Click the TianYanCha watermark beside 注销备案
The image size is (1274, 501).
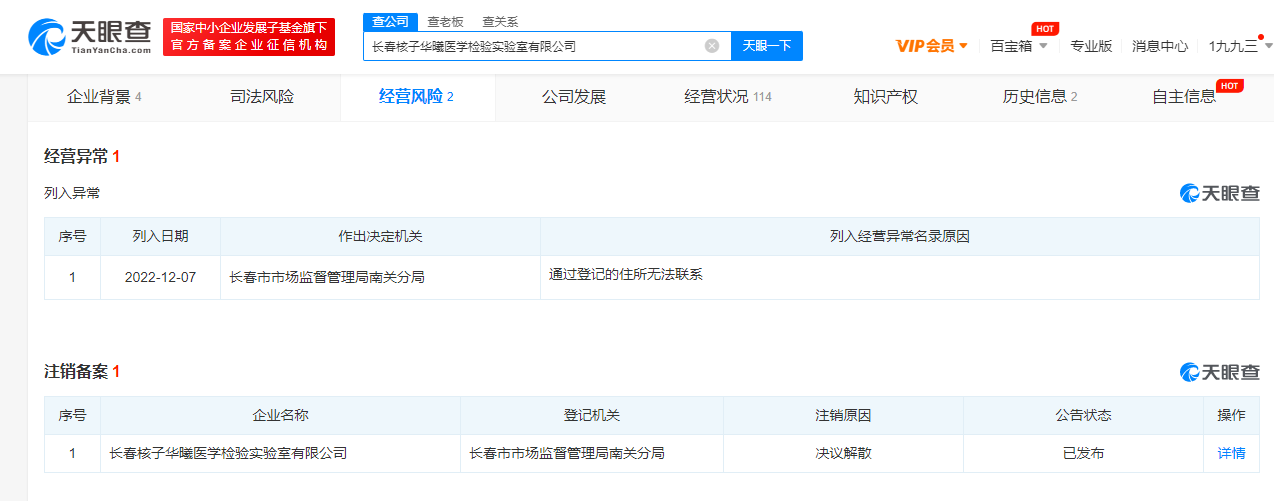tap(1220, 372)
